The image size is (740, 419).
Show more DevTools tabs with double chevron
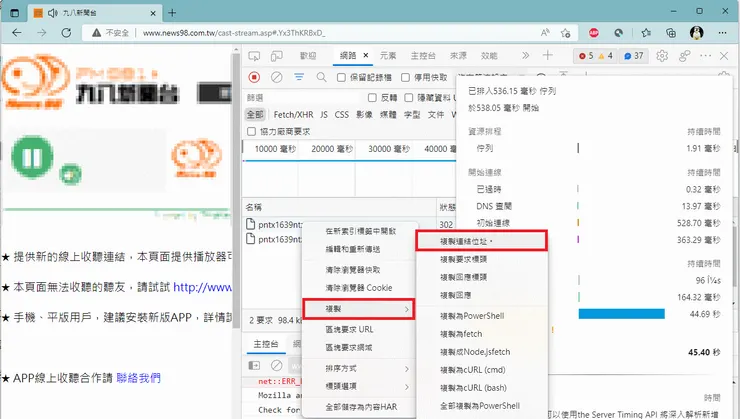tap(525, 56)
